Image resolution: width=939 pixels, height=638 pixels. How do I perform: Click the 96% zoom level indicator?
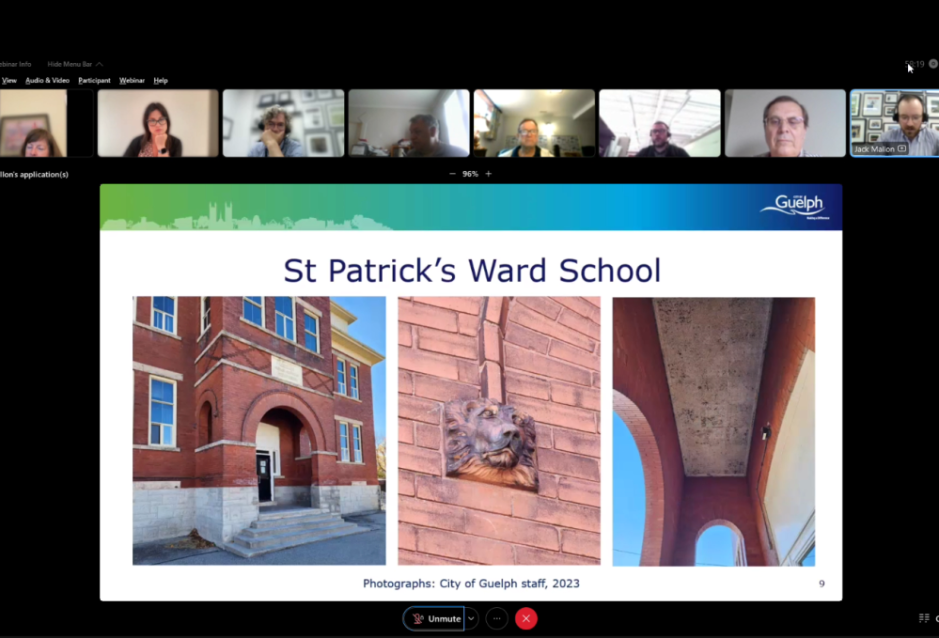[x=470, y=174]
